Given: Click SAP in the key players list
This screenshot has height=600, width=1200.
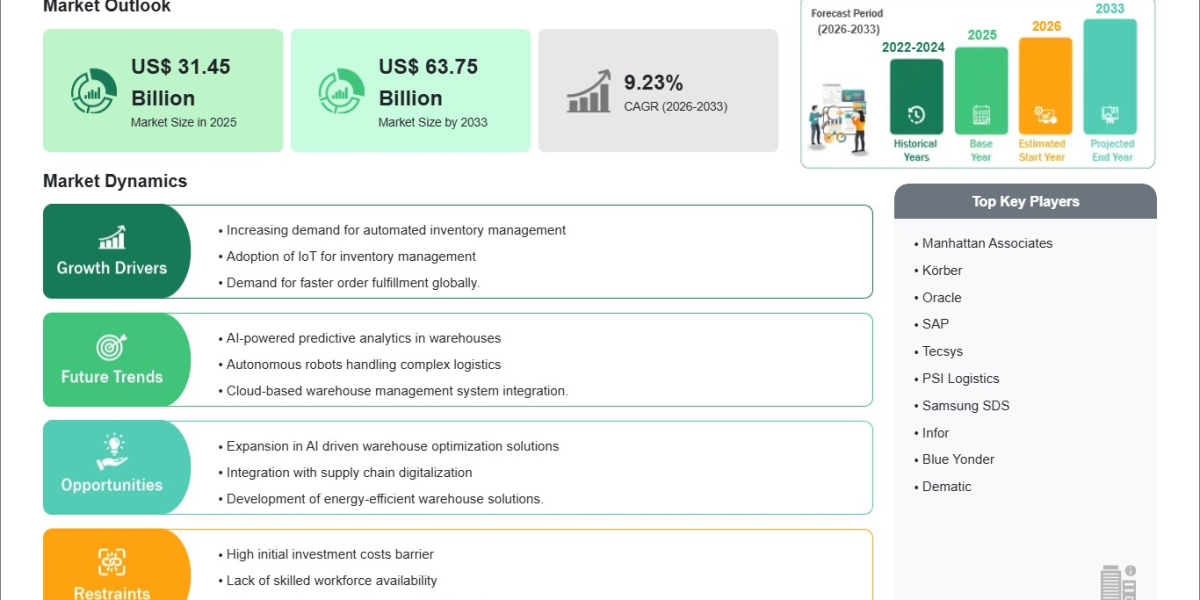Looking at the screenshot, I should pos(936,324).
